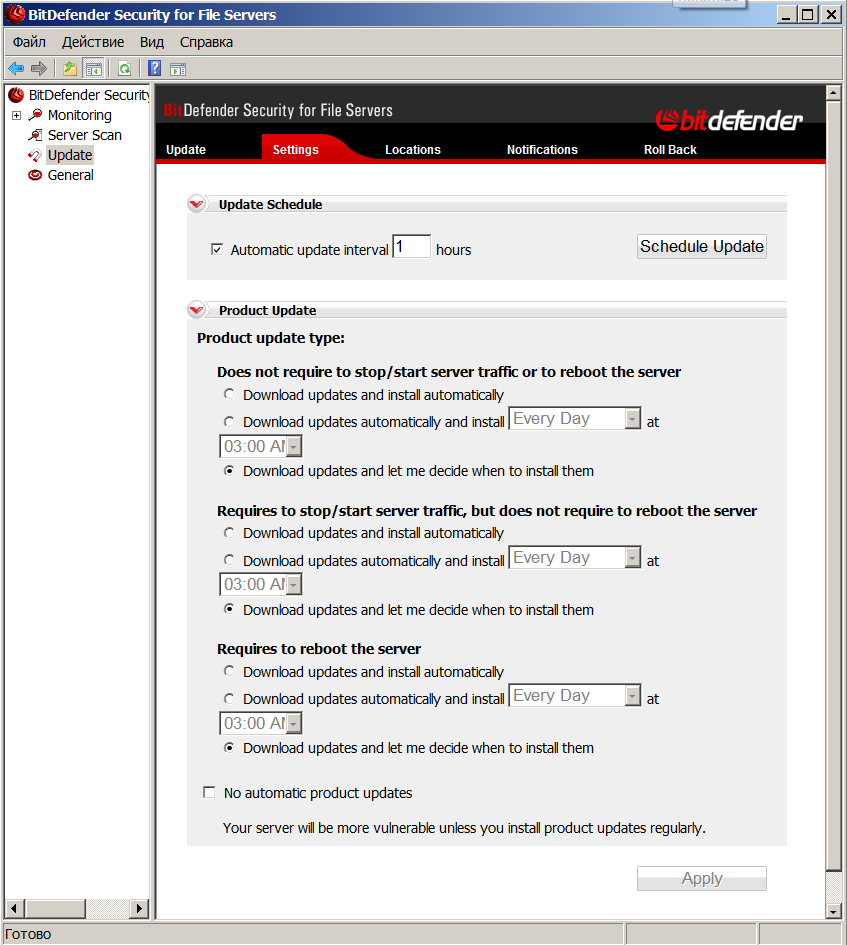This screenshot has width=847, height=945.
Task: Click the vertical scrollbar up arrow
Action: [x=833, y=93]
